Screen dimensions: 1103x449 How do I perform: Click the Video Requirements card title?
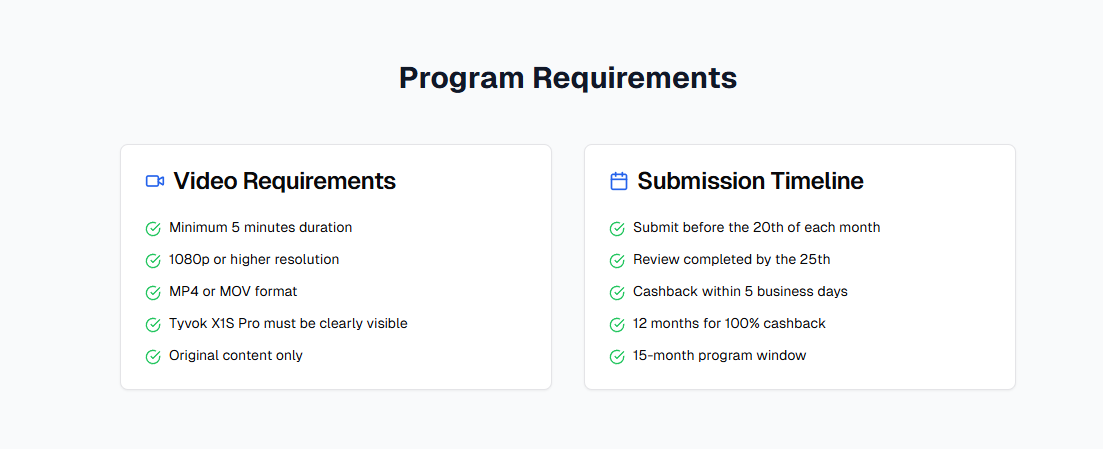285,182
